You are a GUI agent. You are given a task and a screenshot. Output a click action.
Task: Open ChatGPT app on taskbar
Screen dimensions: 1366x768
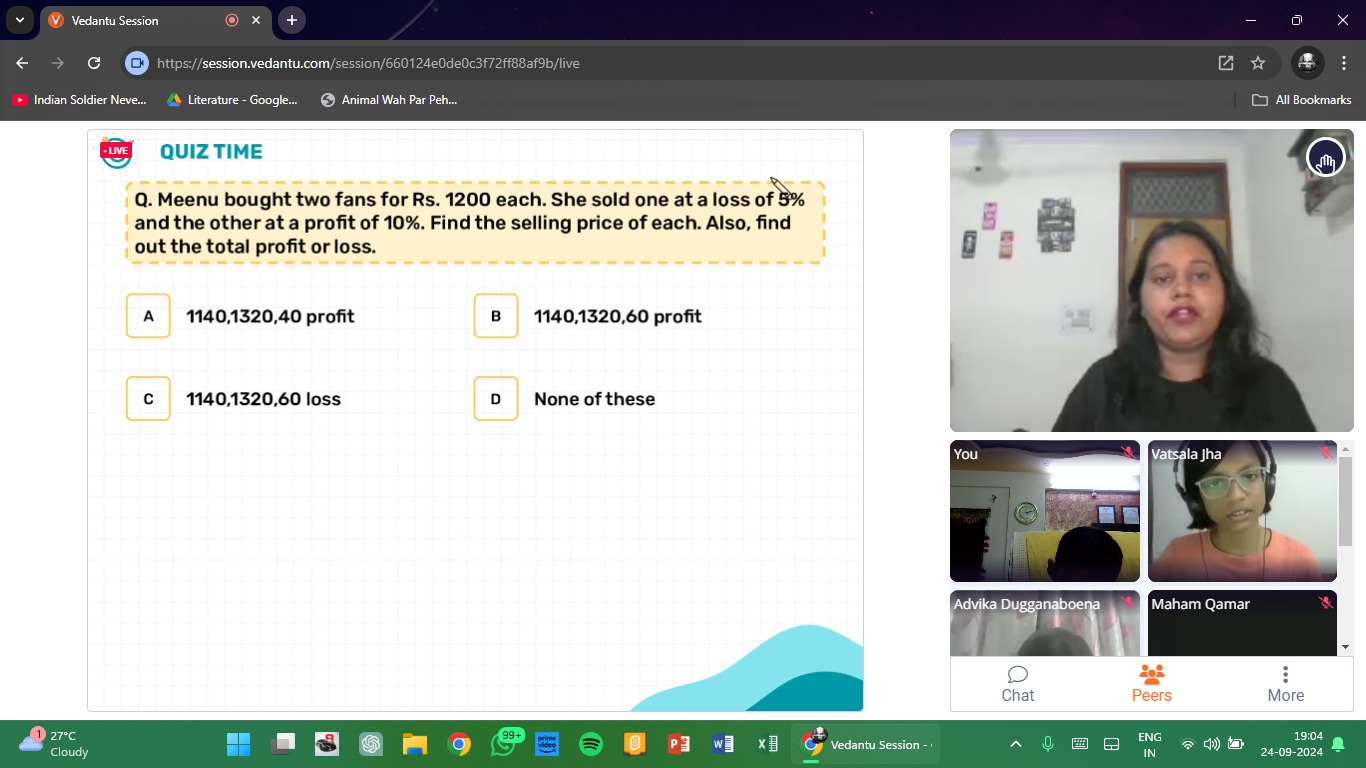tap(372, 744)
